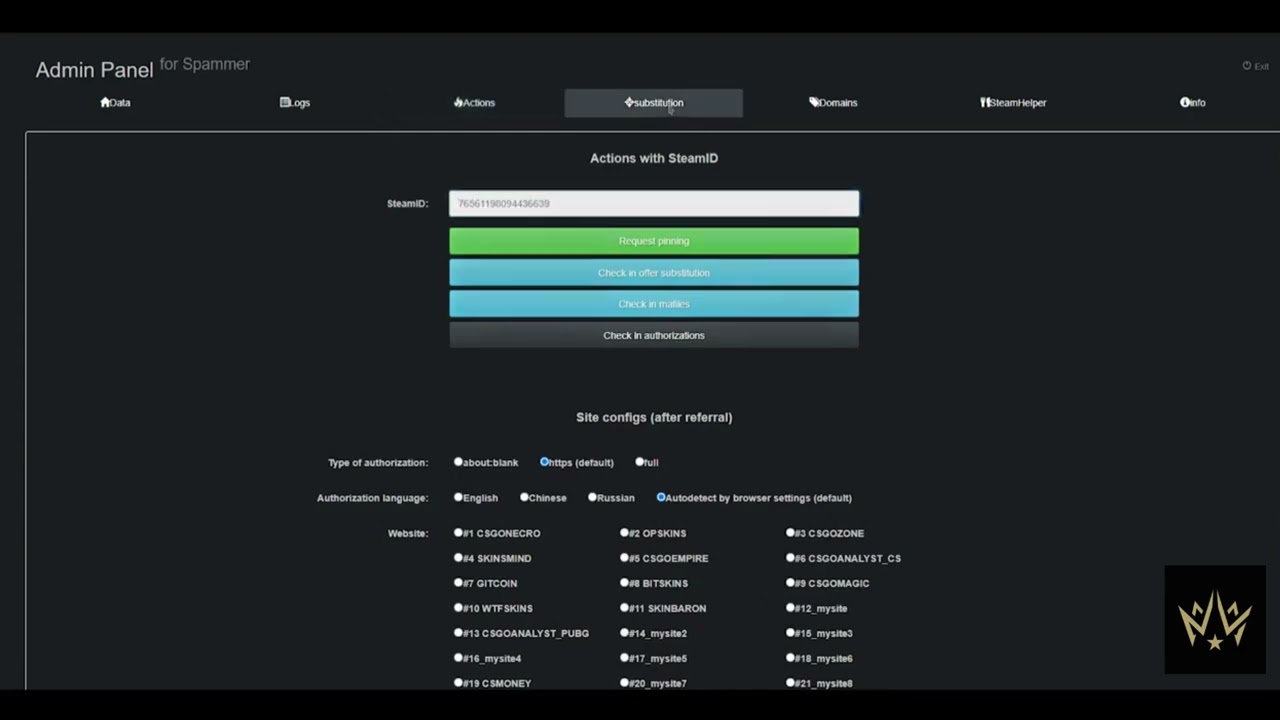The width and height of the screenshot is (1280, 720).
Task: Go to the Domains tab
Action: pyautogui.click(x=833, y=102)
